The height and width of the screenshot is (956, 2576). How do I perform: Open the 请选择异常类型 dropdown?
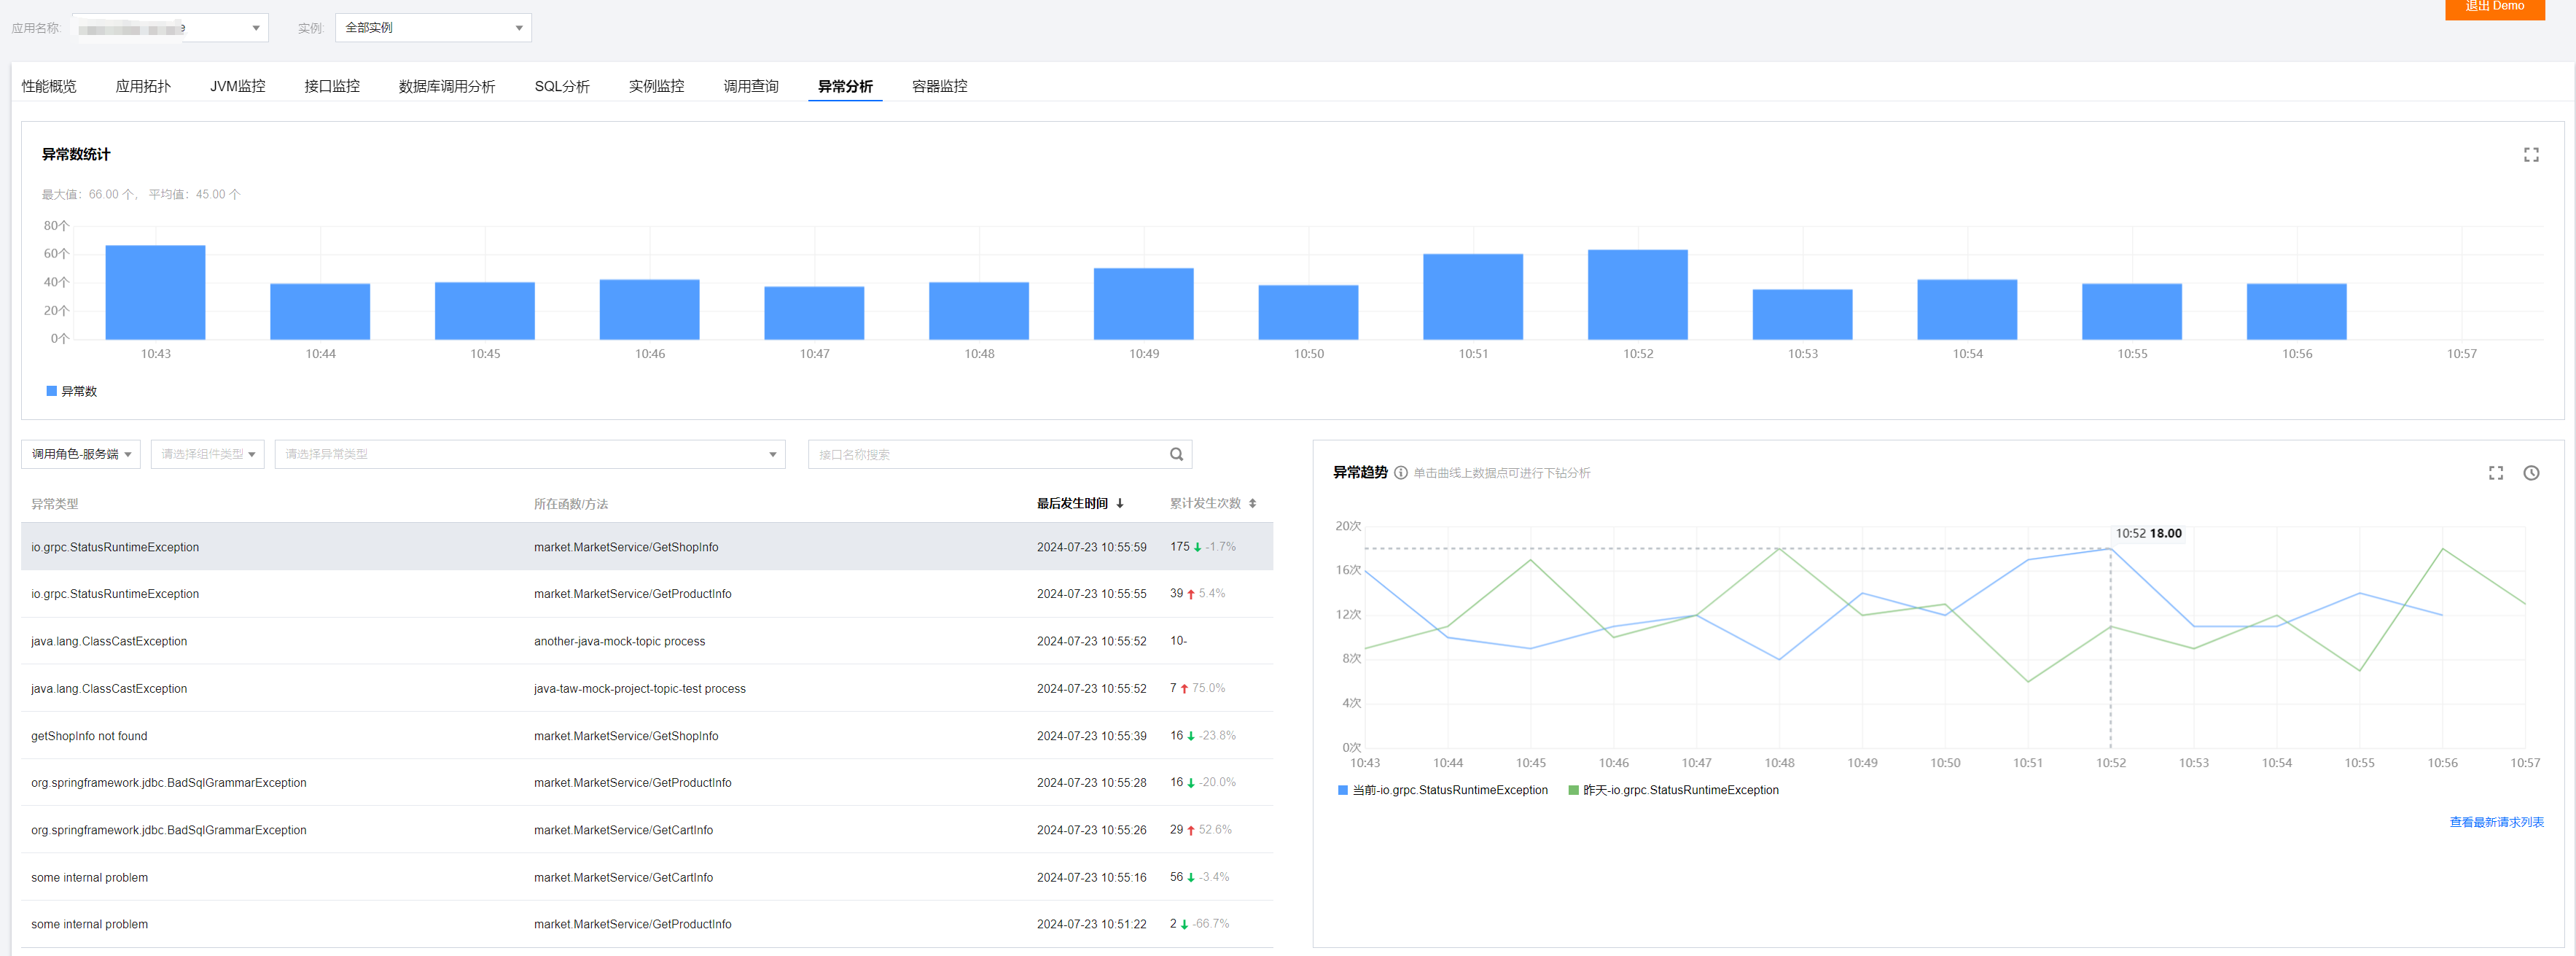point(529,454)
